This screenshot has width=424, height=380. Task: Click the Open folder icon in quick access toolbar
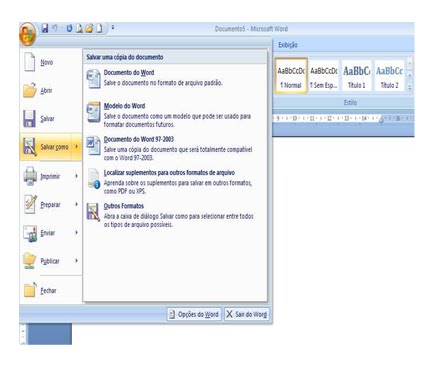[x=89, y=29]
